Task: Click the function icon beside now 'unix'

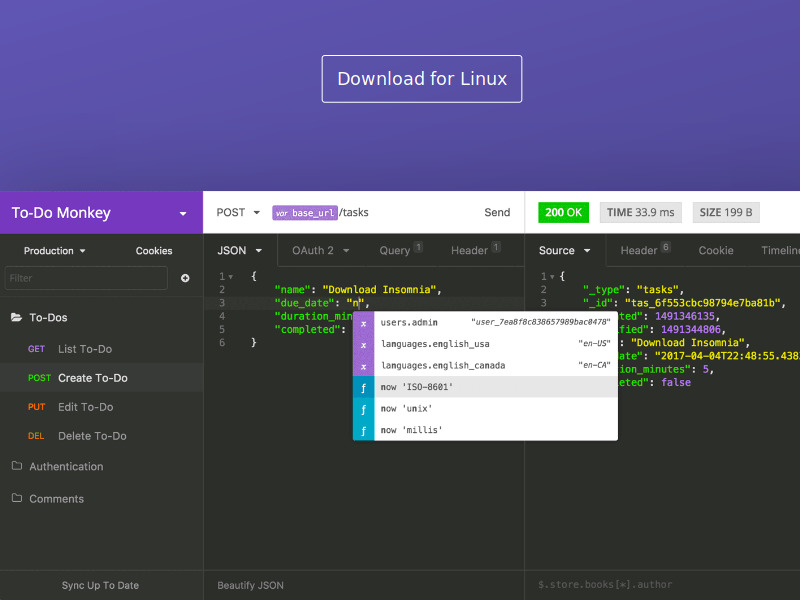Action: [x=363, y=408]
